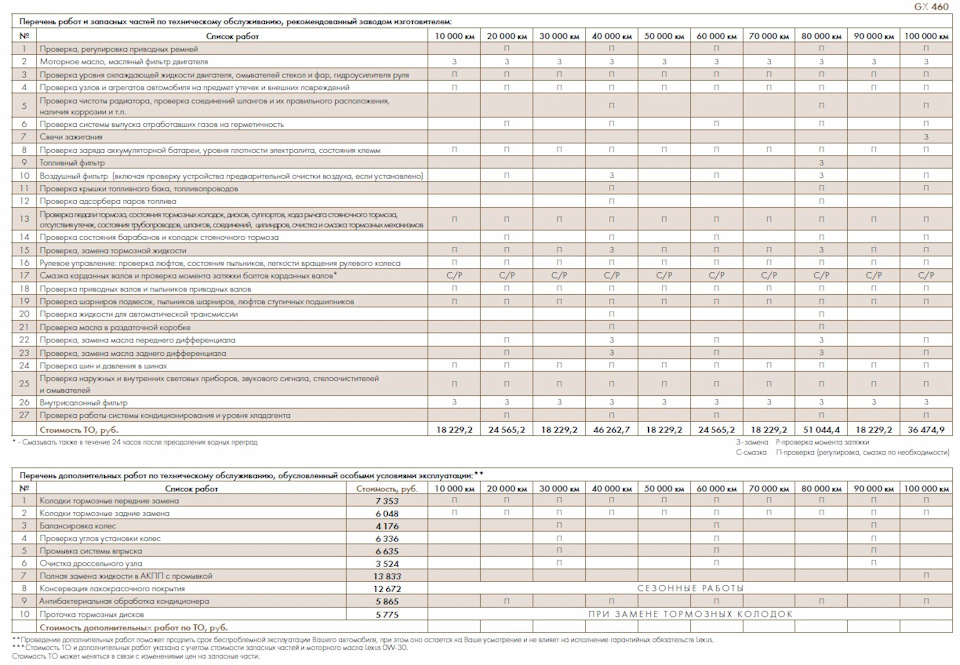Screen dimensions: 960x665
Task: Click row beginning 'Воздушный фильтр'
Action: (482, 176)
